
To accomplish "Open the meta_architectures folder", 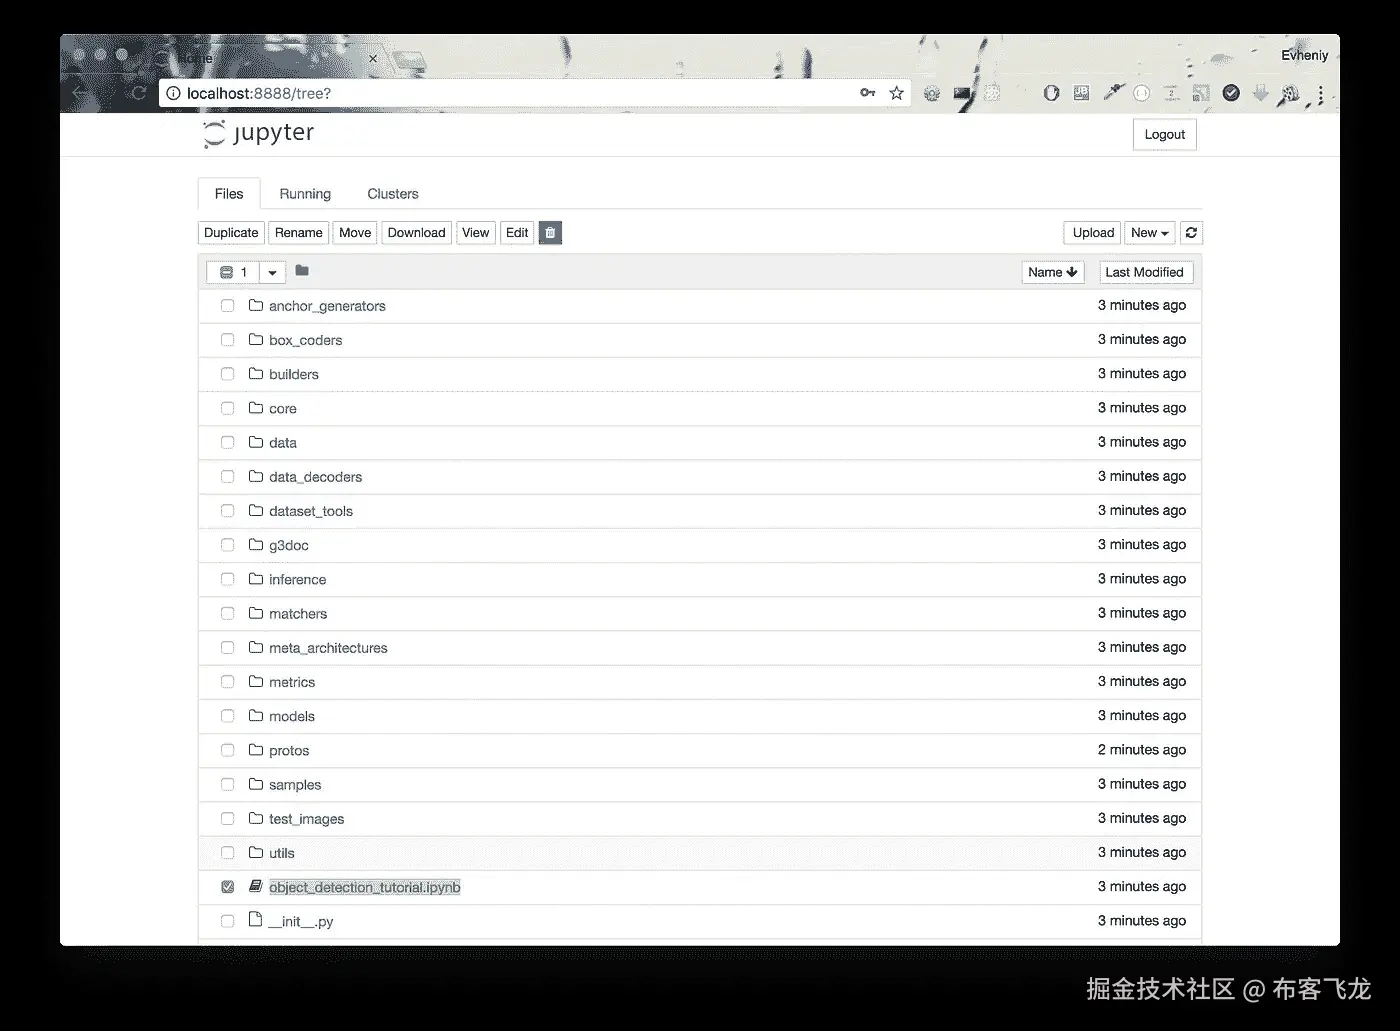I will (x=328, y=648).
